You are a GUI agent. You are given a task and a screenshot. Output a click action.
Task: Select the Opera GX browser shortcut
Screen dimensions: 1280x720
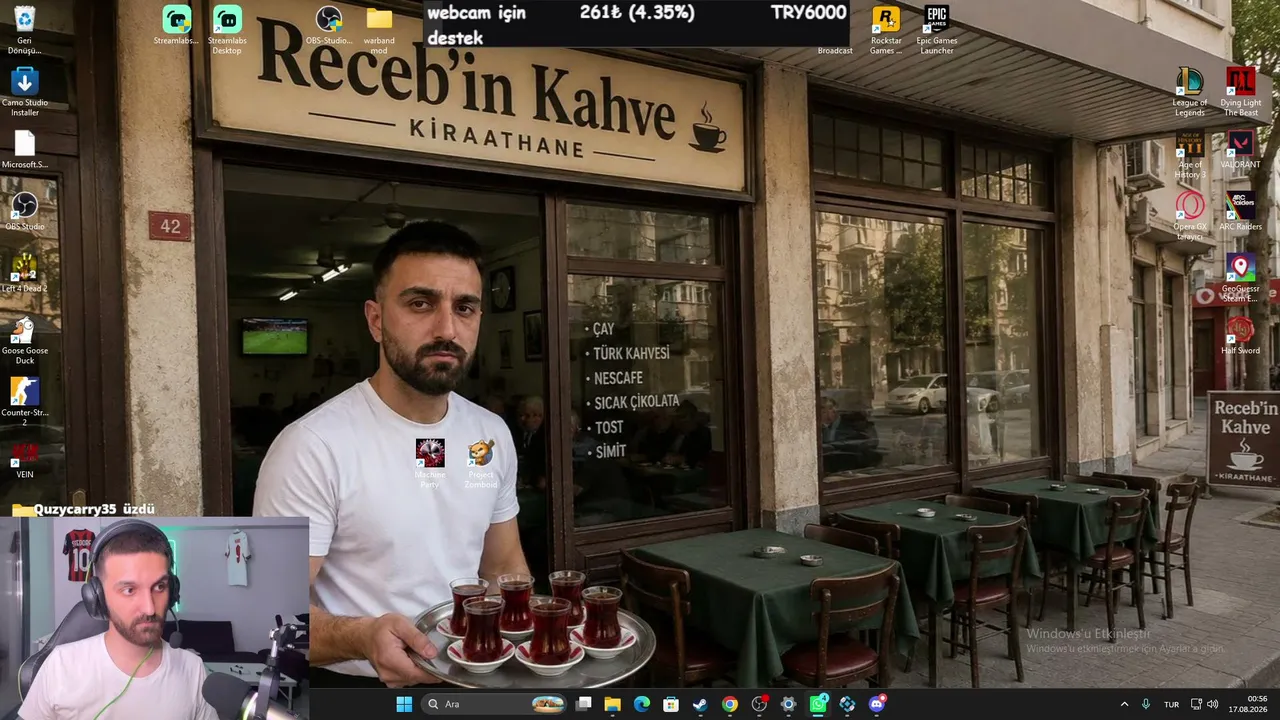click(x=1190, y=216)
